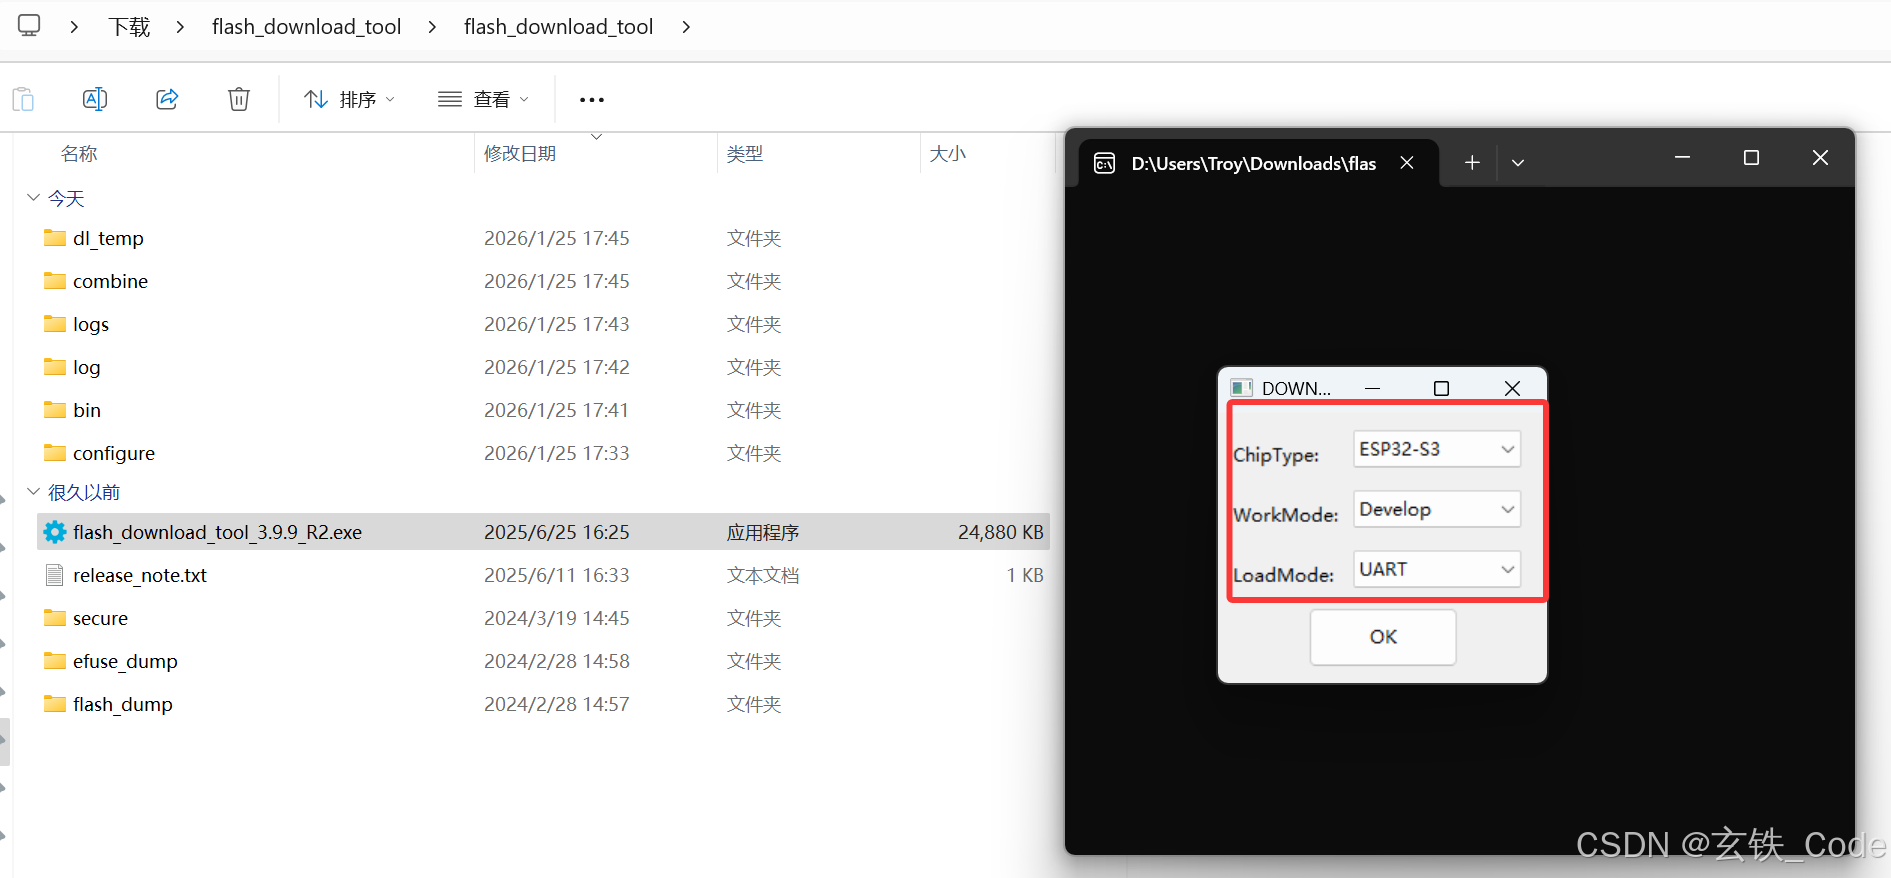The height and width of the screenshot is (878, 1891).
Task: Maximize the DOWNLOAD dialog window
Action: pos(1441,388)
